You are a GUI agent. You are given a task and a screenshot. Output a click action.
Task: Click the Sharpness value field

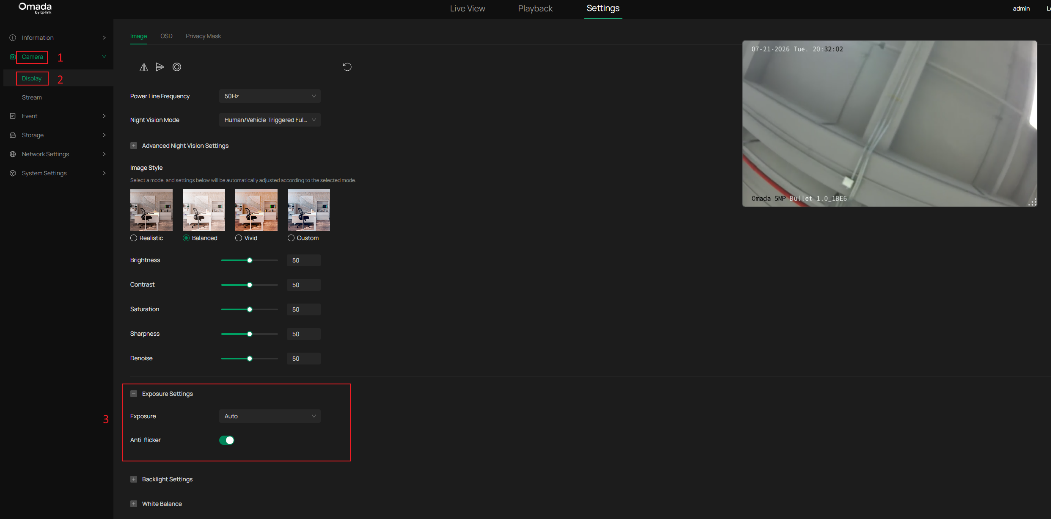304,334
